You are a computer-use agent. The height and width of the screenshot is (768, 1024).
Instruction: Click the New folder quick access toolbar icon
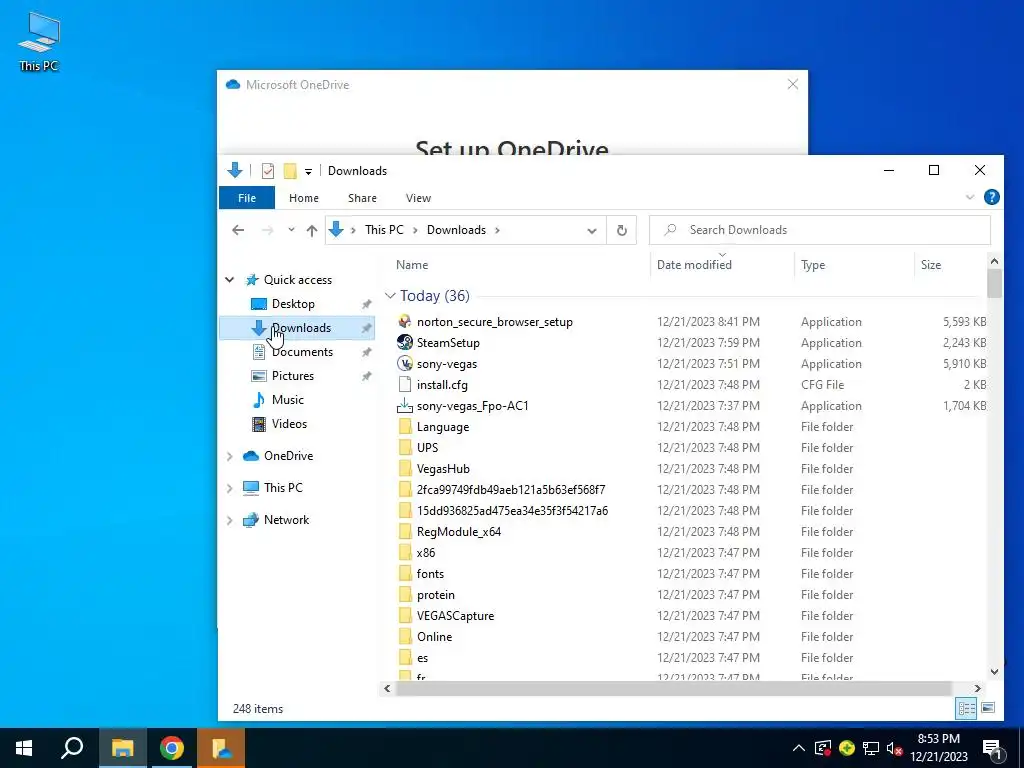pyautogui.click(x=290, y=171)
